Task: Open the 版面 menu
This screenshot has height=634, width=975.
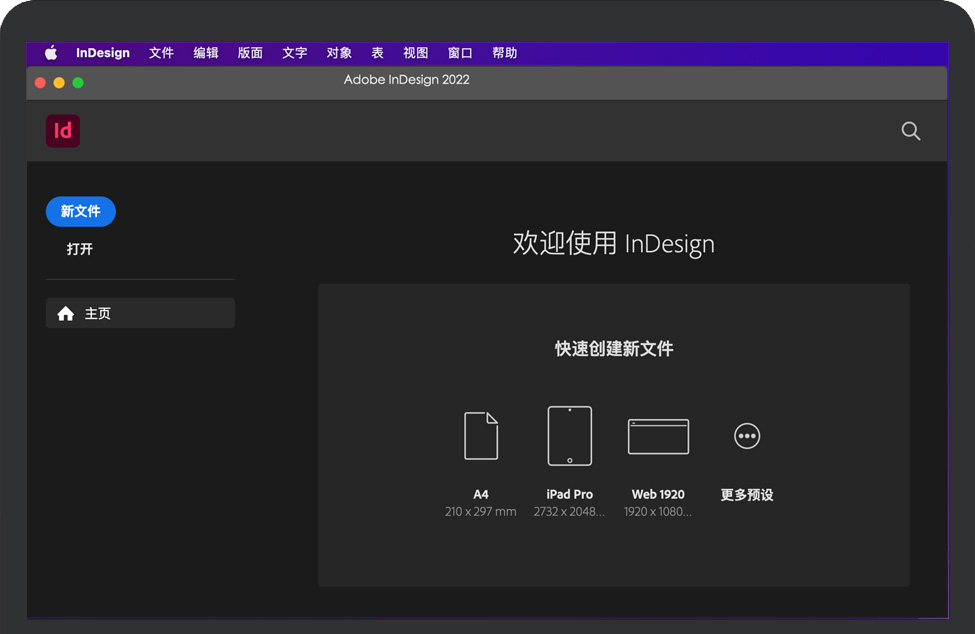Action: tap(250, 53)
